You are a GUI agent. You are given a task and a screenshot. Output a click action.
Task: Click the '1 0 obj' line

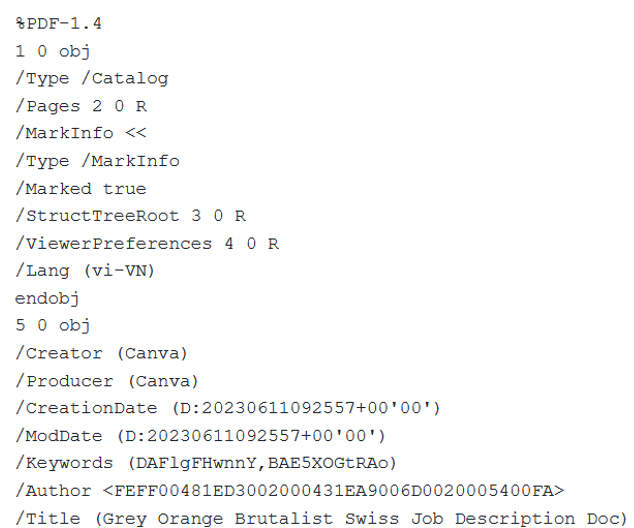(52, 50)
